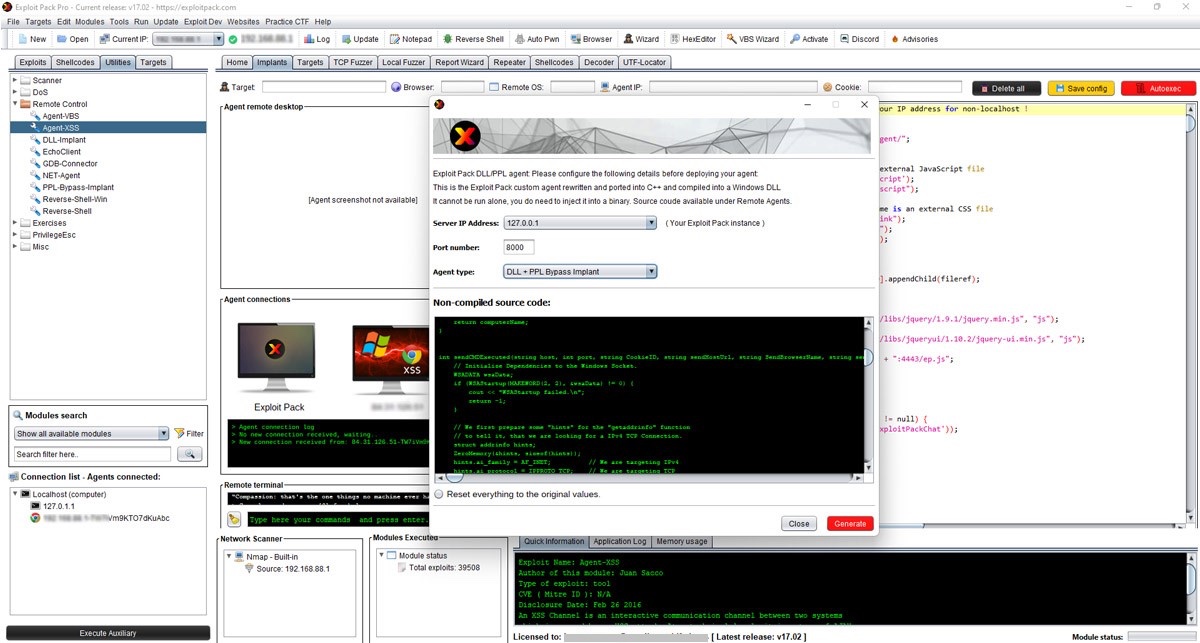Click the Delete all button

tap(1006, 88)
